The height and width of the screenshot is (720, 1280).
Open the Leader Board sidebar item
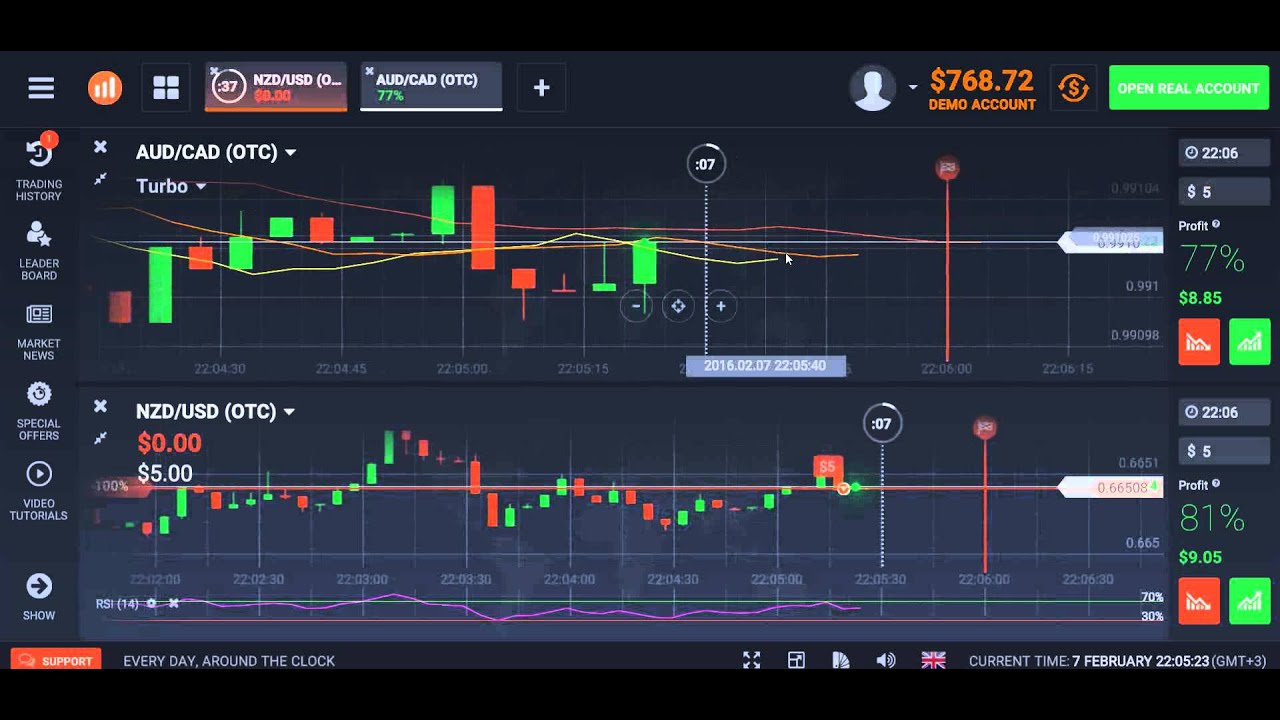(x=39, y=250)
